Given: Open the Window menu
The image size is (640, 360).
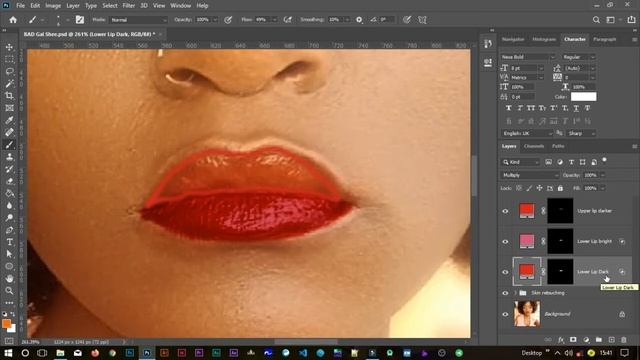Looking at the screenshot, I should click(180, 6).
